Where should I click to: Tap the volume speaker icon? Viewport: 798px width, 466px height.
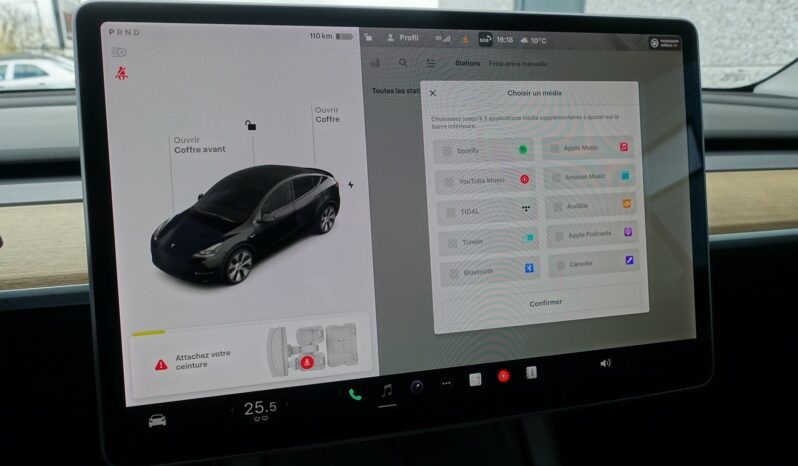click(605, 363)
